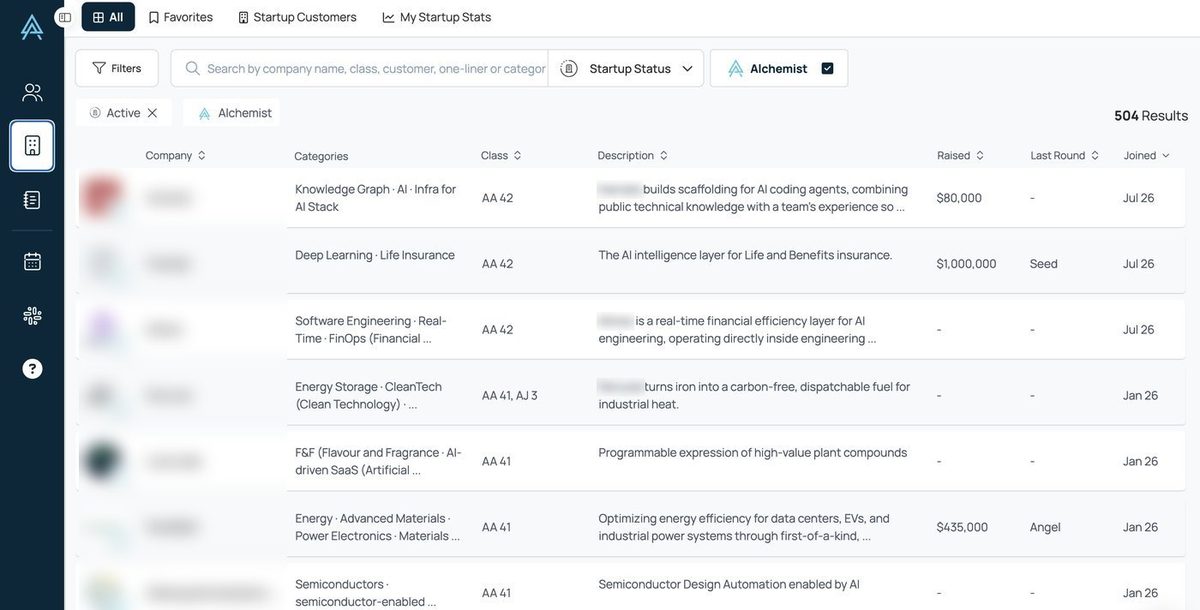1200x610 pixels.
Task: Open the document list sidebar icon
Action: click(x=32, y=200)
